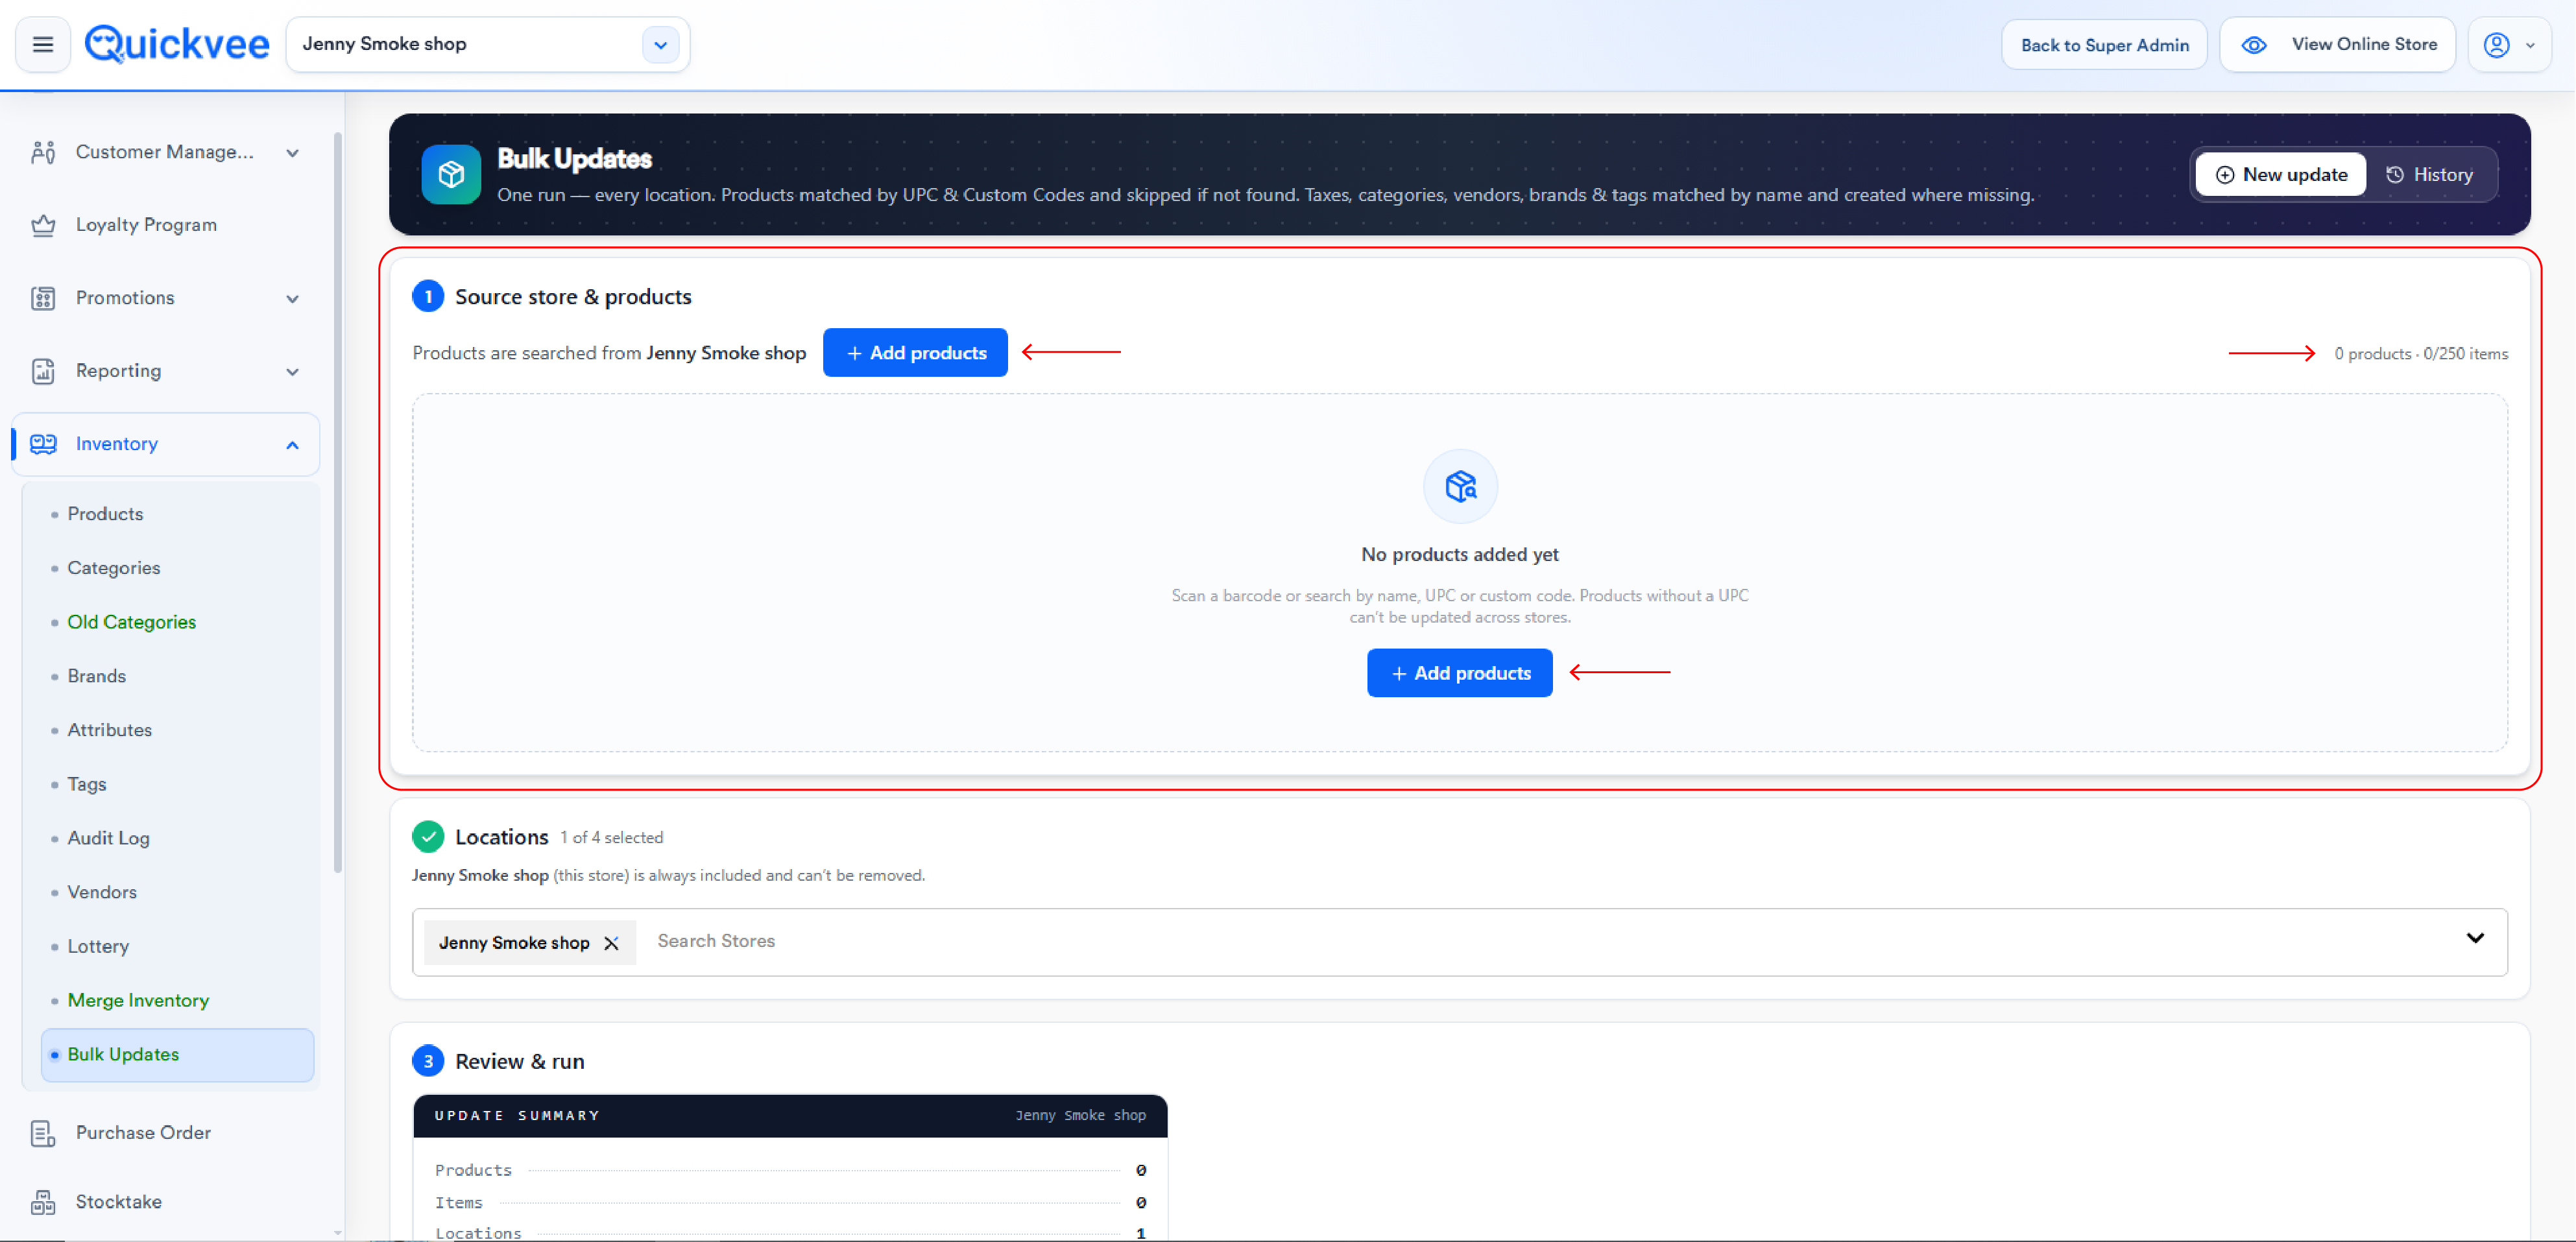
Task: Click the Source store & products heading
Action: pyautogui.click(x=573, y=297)
